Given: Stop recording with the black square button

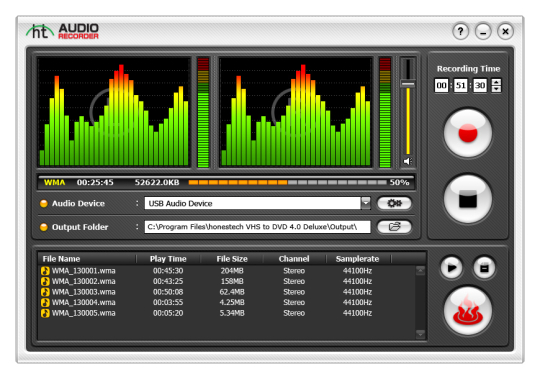Looking at the screenshot, I should click(x=468, y=199).
